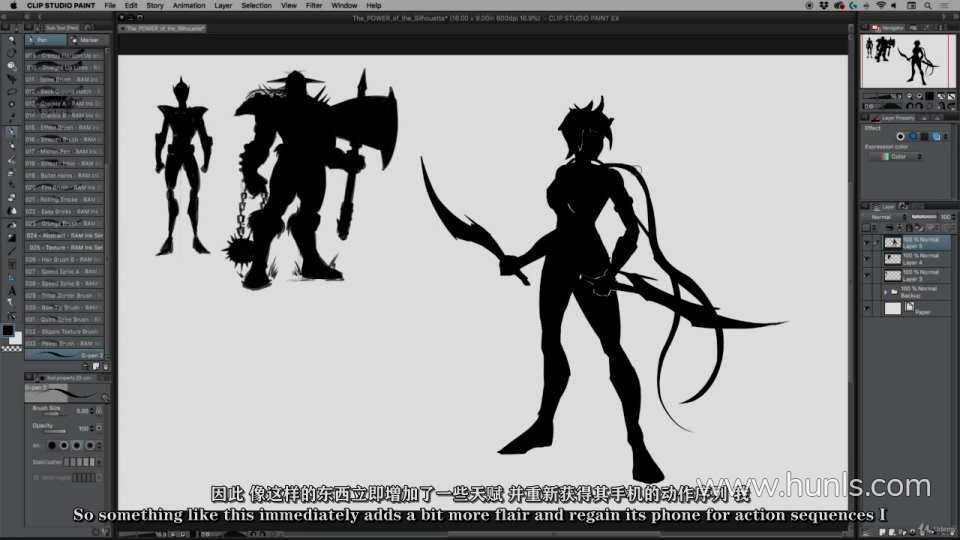Select the transparent color checker swatch
The height and width of the screenshot is (540, 960).
[11, 348]
